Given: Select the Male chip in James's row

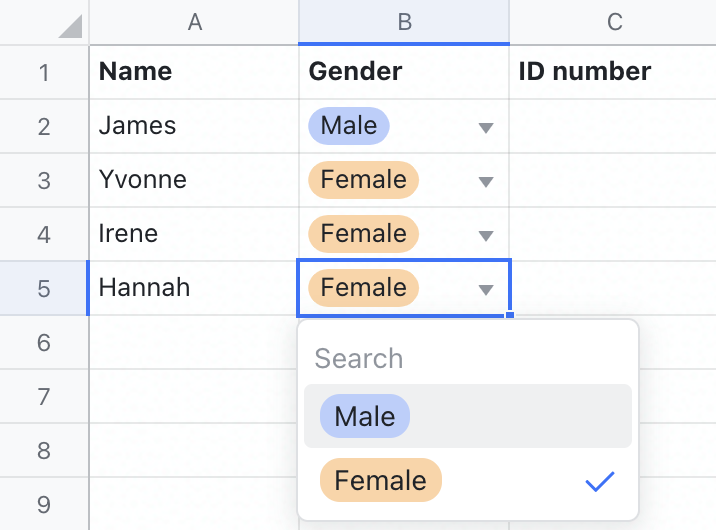Looking at the screenshot, I should (348, 126).
